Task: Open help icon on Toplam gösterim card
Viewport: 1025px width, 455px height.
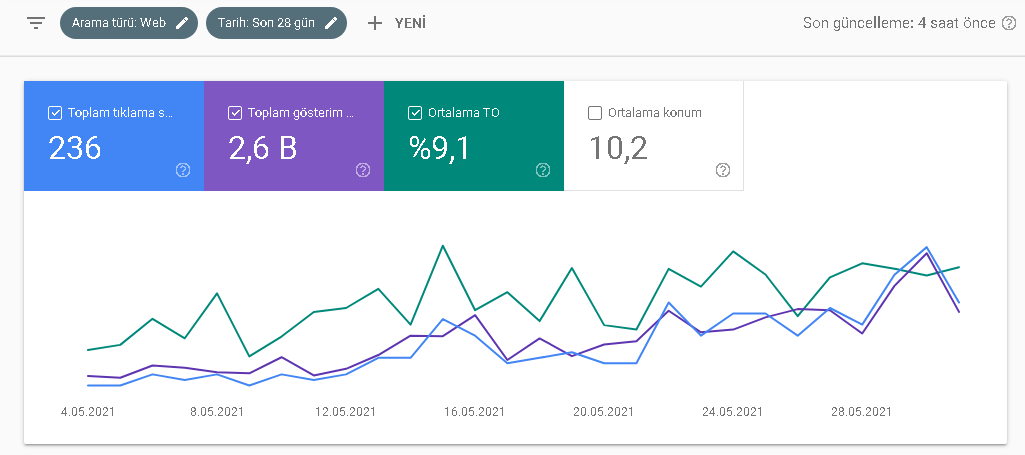Action: (x=363, y=170)
